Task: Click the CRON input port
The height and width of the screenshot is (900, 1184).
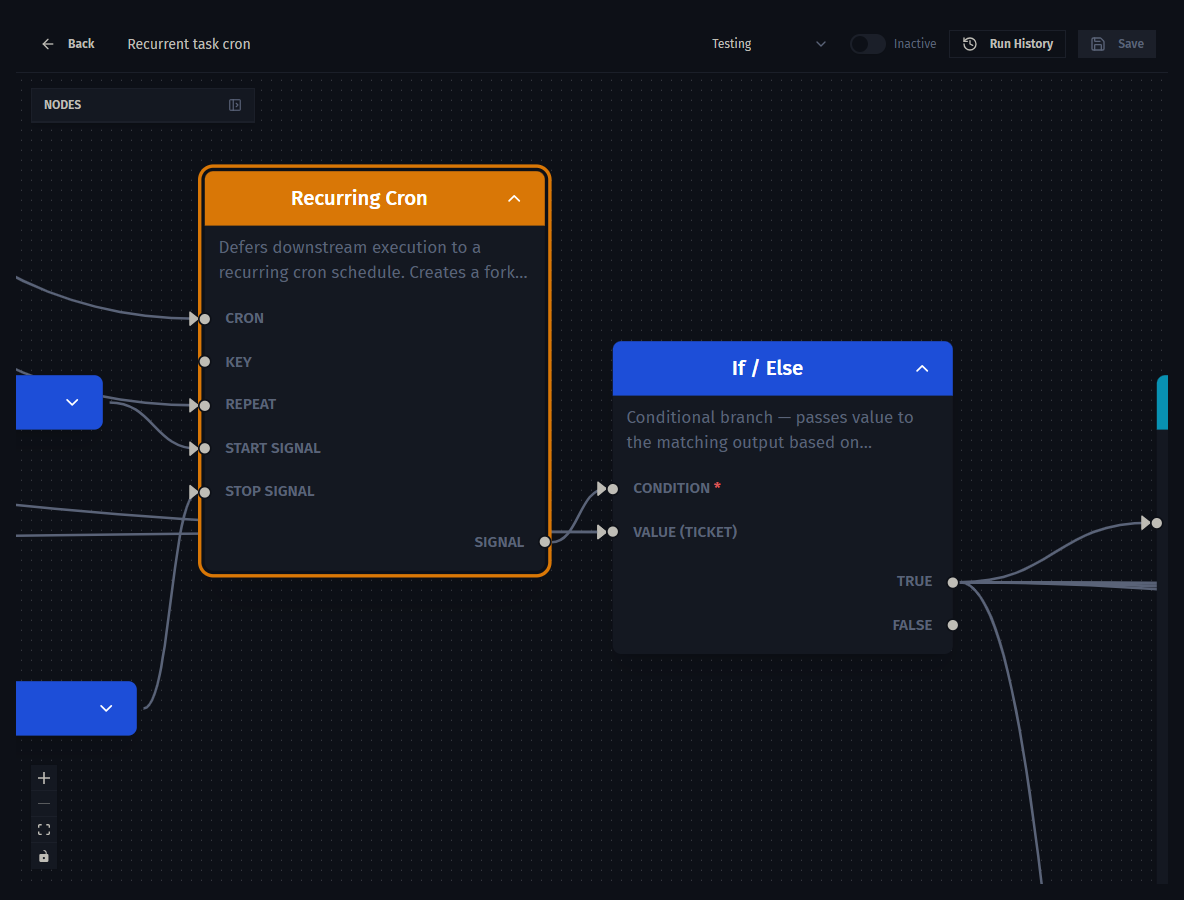Action: click(205, 319)
